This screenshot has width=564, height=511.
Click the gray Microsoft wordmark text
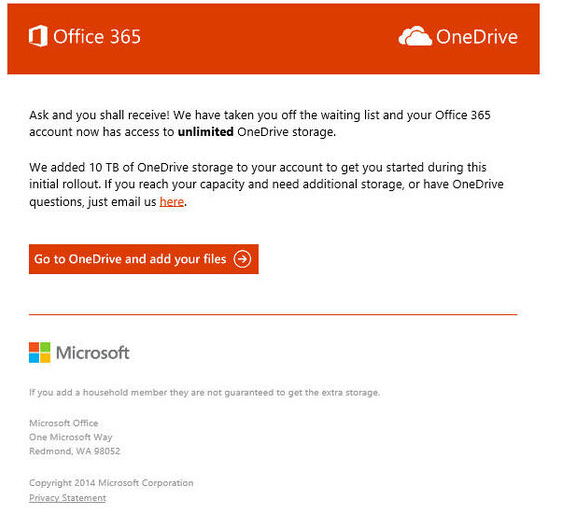coord(92,353)
